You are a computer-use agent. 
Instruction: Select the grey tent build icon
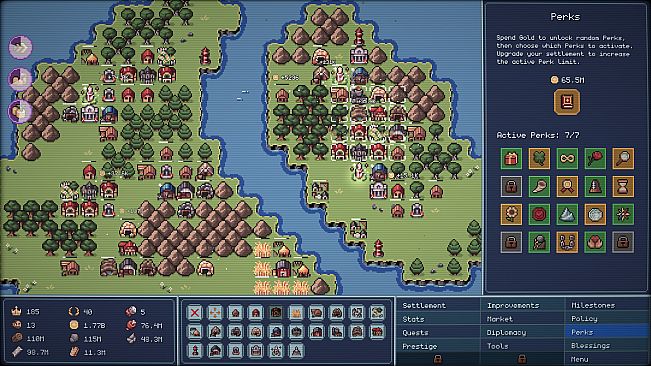pyautogui.click(x=296, y=351)
